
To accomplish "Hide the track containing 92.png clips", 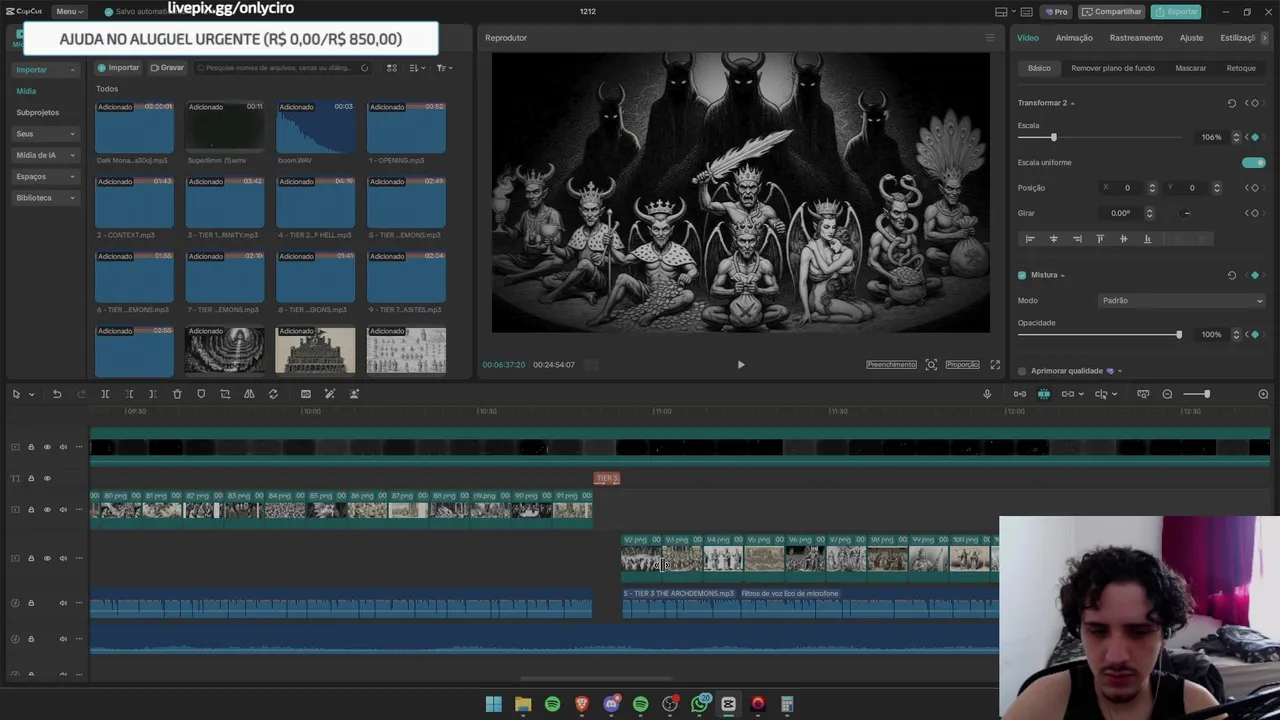I will point(47,558).
